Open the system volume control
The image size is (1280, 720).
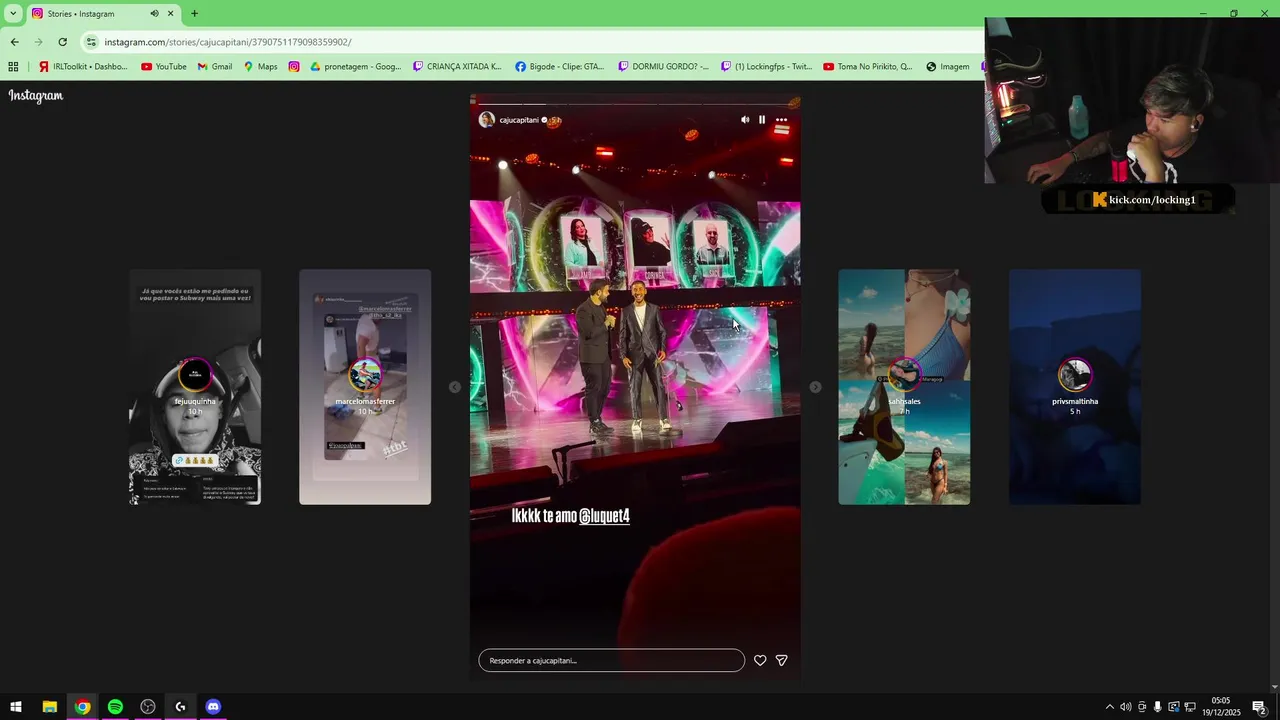click(1125, 707)
